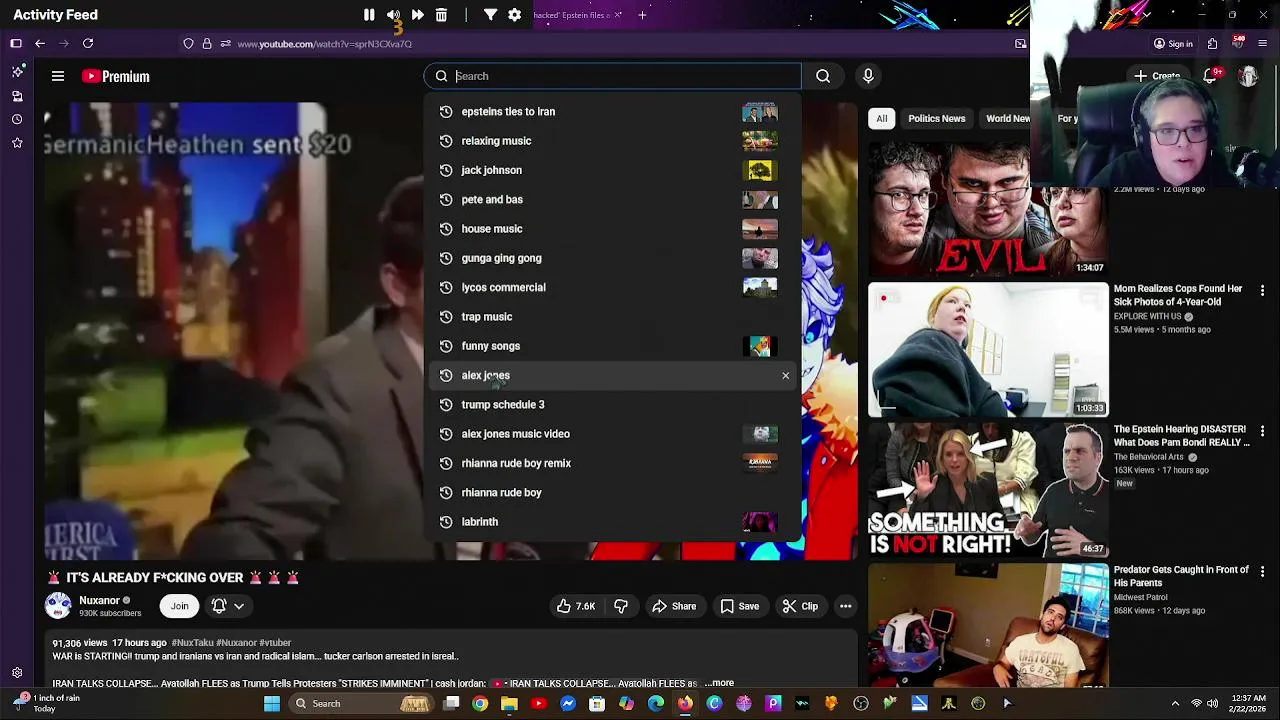1280x720 pixels.
Task: Open YouTube notifications bell
Action: (x=1210, y=76)
